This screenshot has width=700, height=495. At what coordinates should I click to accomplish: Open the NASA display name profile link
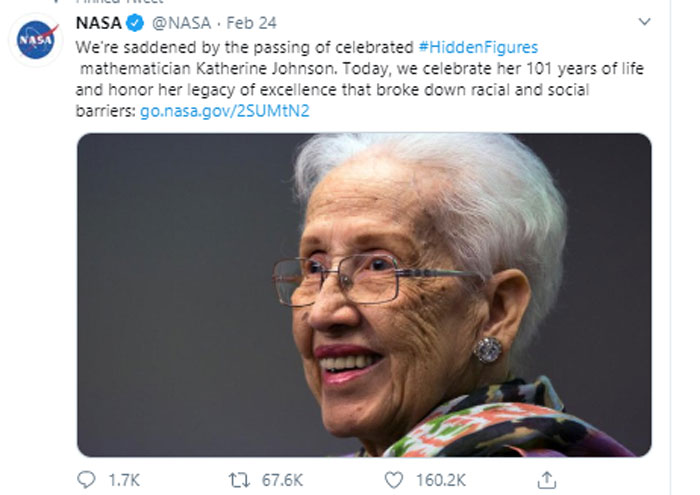tap(100, 22)
